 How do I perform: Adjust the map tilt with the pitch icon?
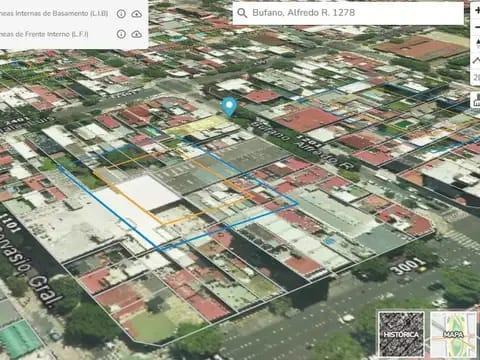pos(477,61)
